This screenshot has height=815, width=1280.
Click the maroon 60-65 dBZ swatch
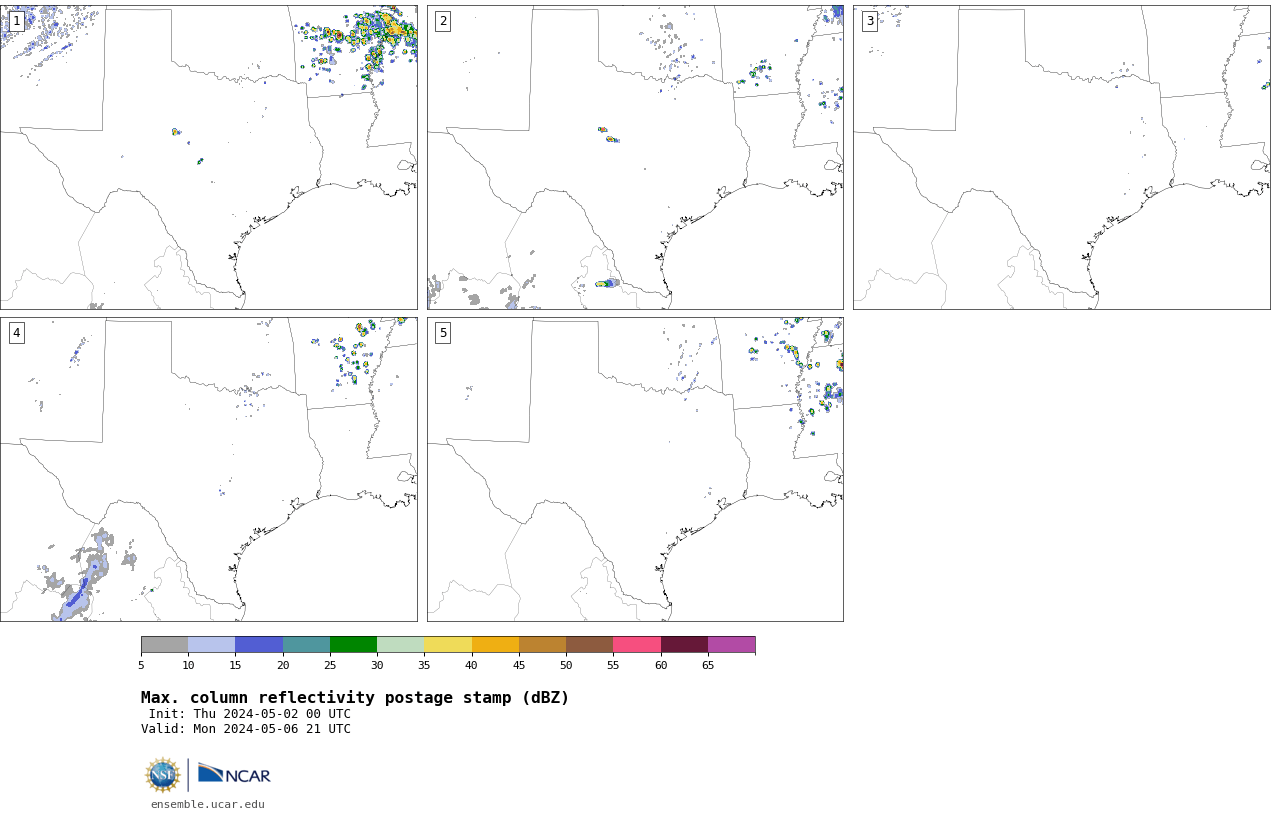tap(684, 644)
